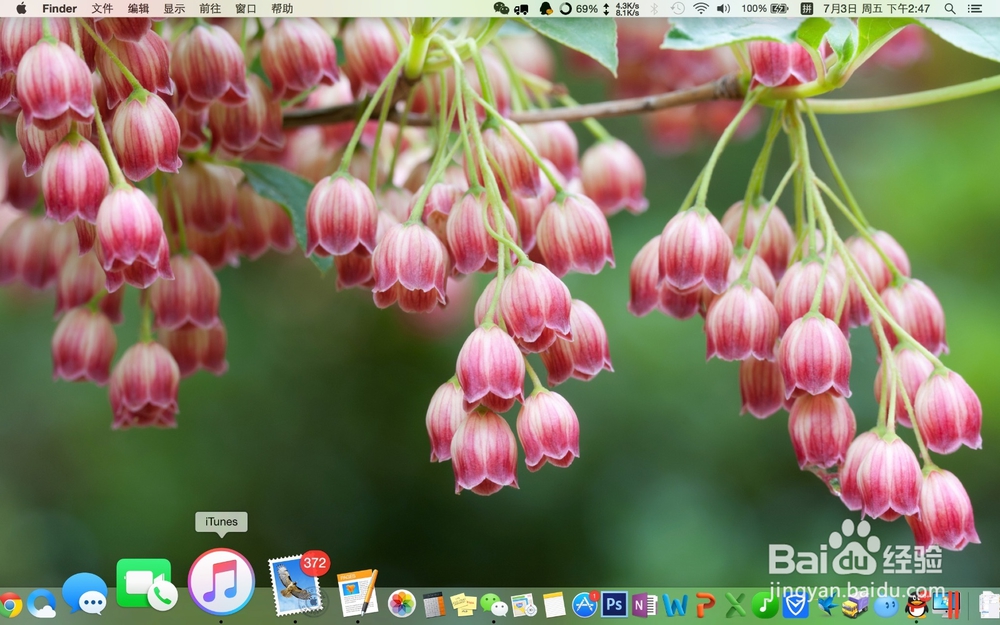Viewport: 1000px width, 625px height.
Task: Click the truck icon in menu bar
Action: [x=521, y=9]
